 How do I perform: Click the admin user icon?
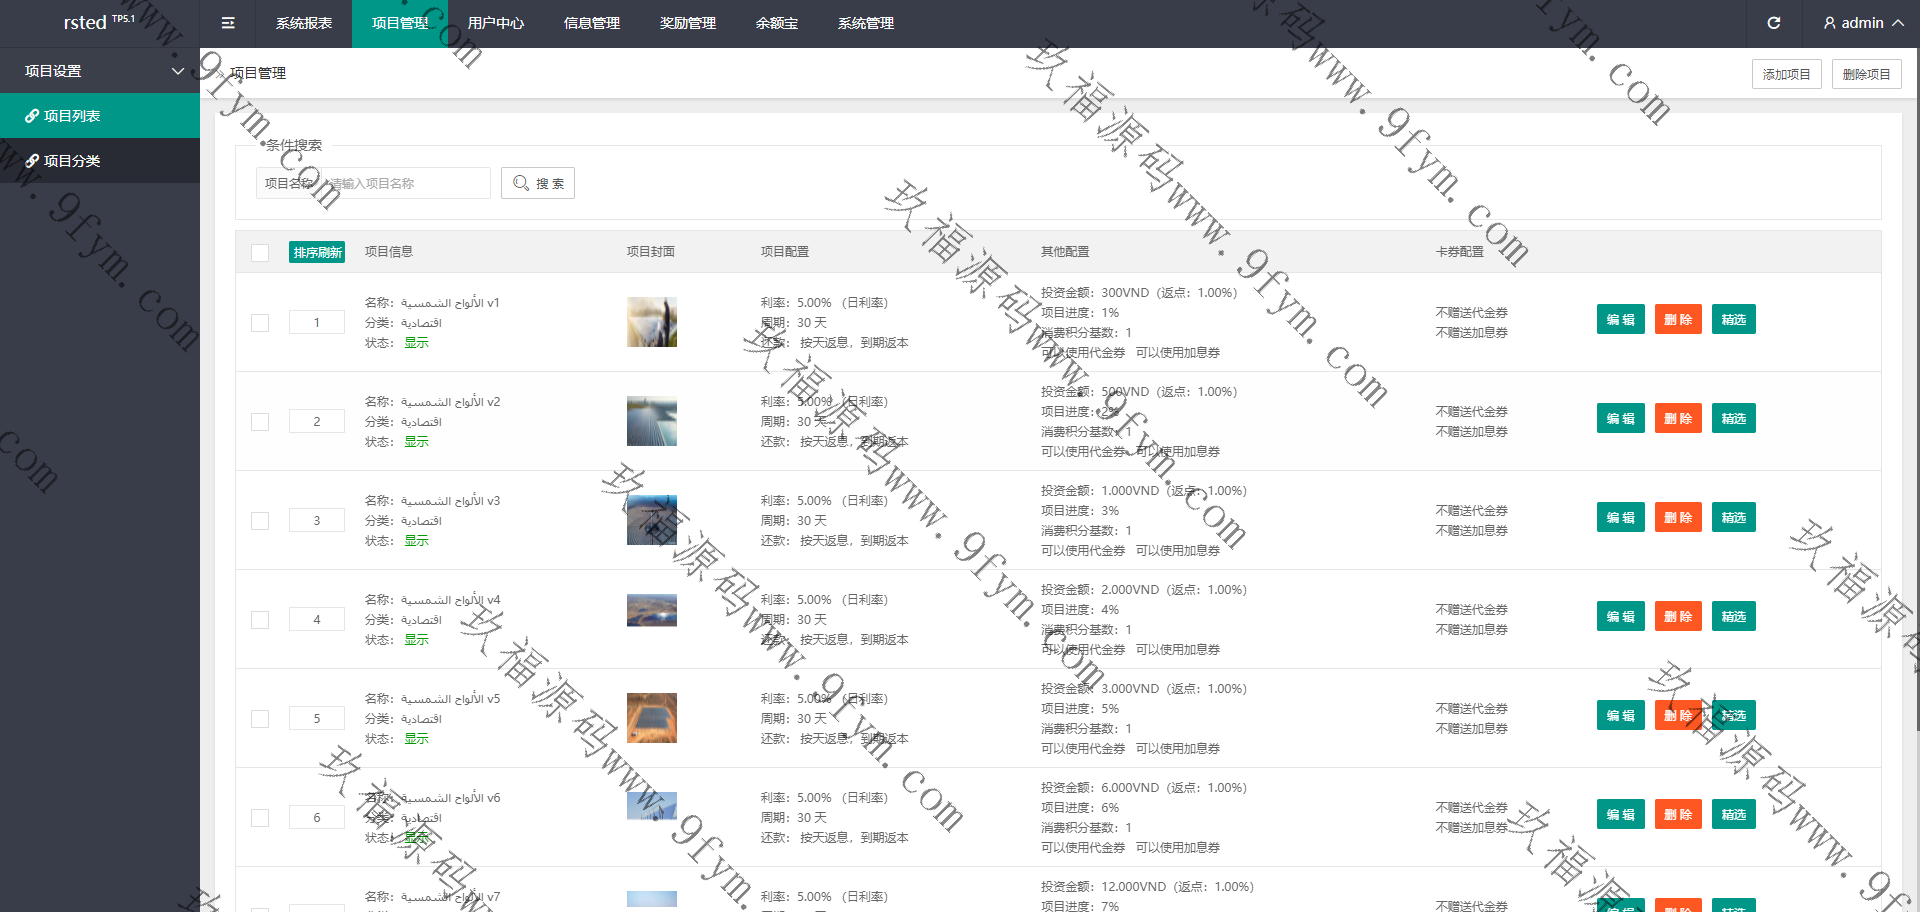coord(1829,23)
